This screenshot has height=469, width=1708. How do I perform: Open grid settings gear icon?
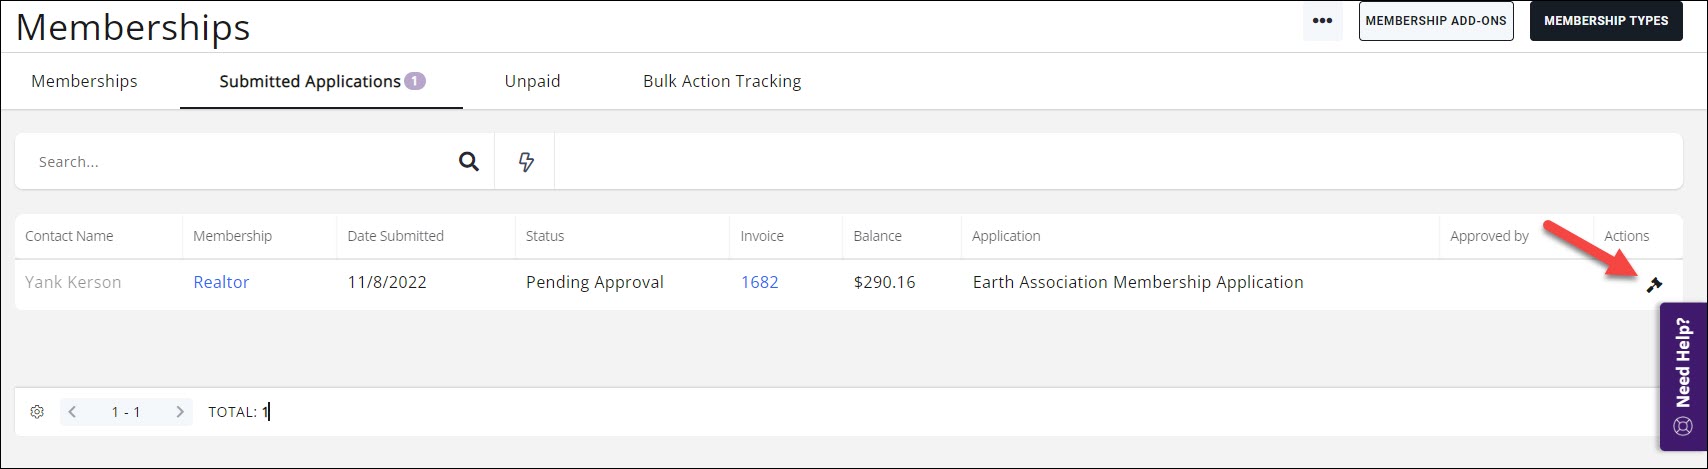click(37, 412)
